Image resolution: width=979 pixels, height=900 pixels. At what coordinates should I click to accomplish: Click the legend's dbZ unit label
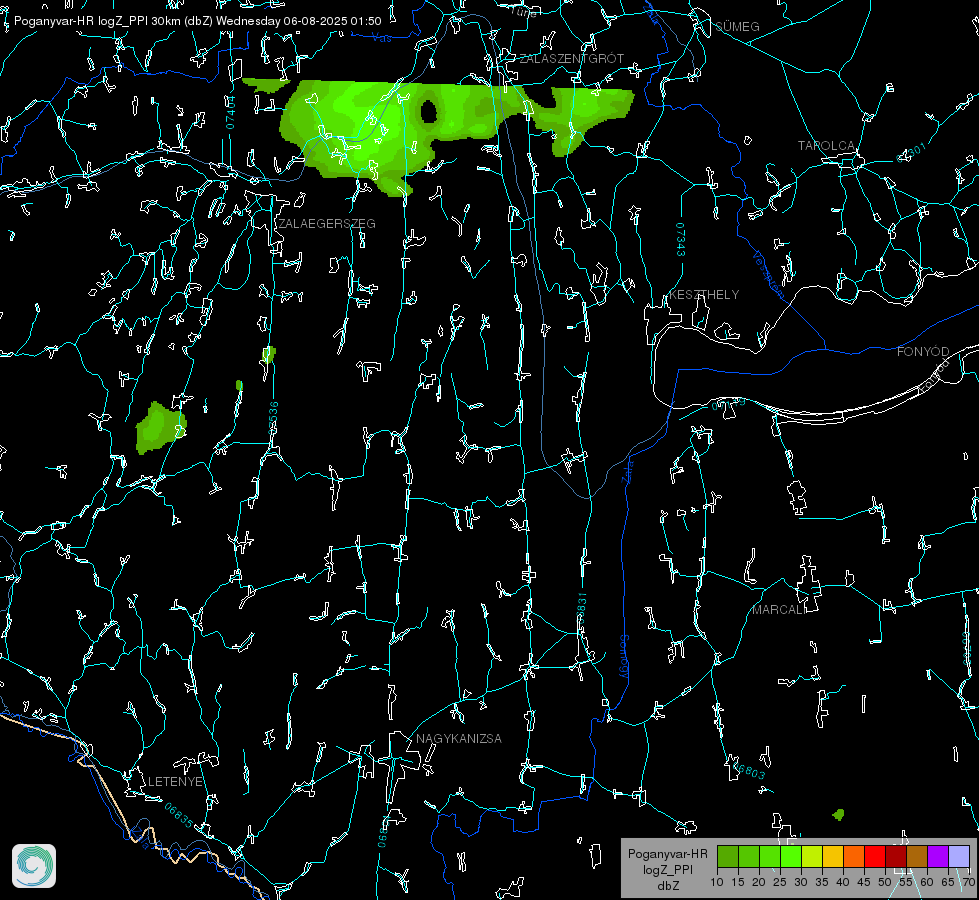coord(667,886)
